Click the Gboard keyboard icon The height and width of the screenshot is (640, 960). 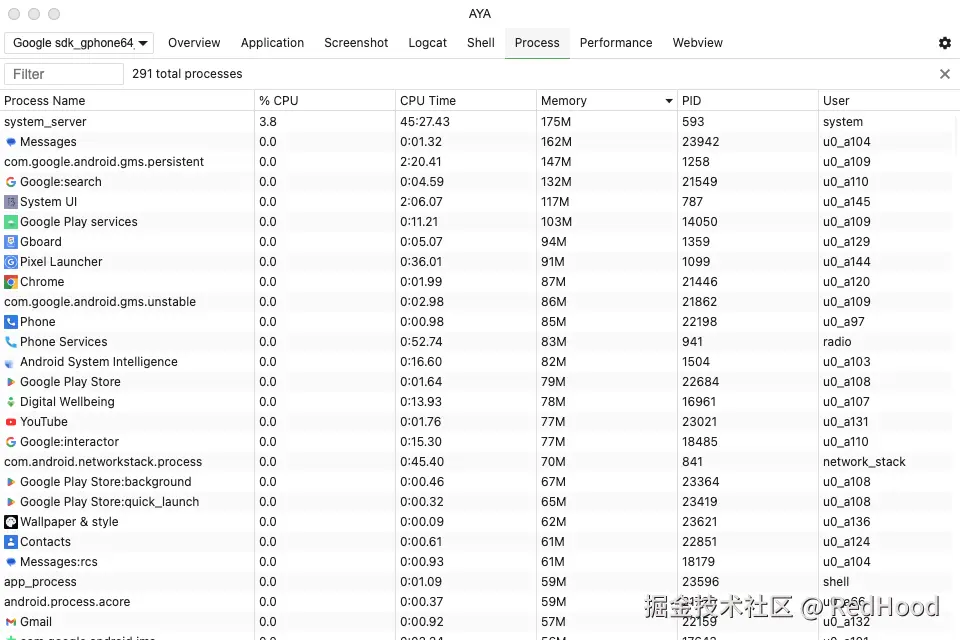(x=10, y=242)
